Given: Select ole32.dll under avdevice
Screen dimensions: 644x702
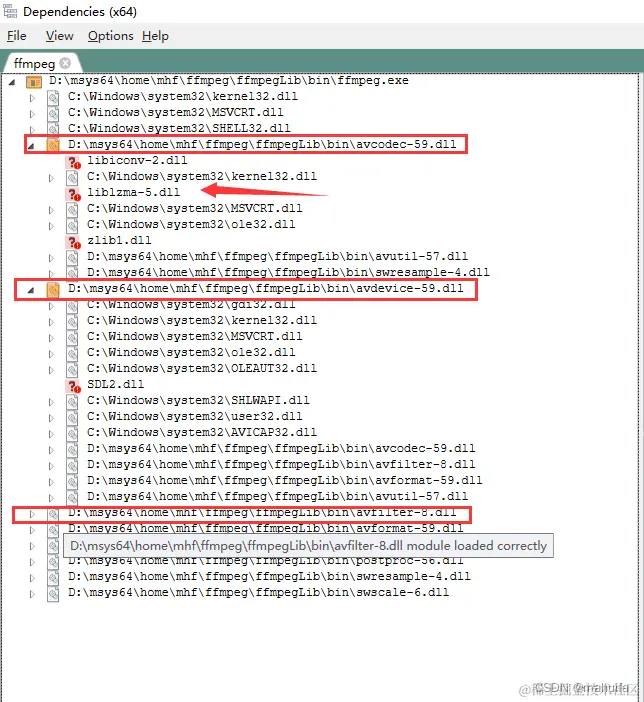Looking at the screenshot, I should coord(191,353).
